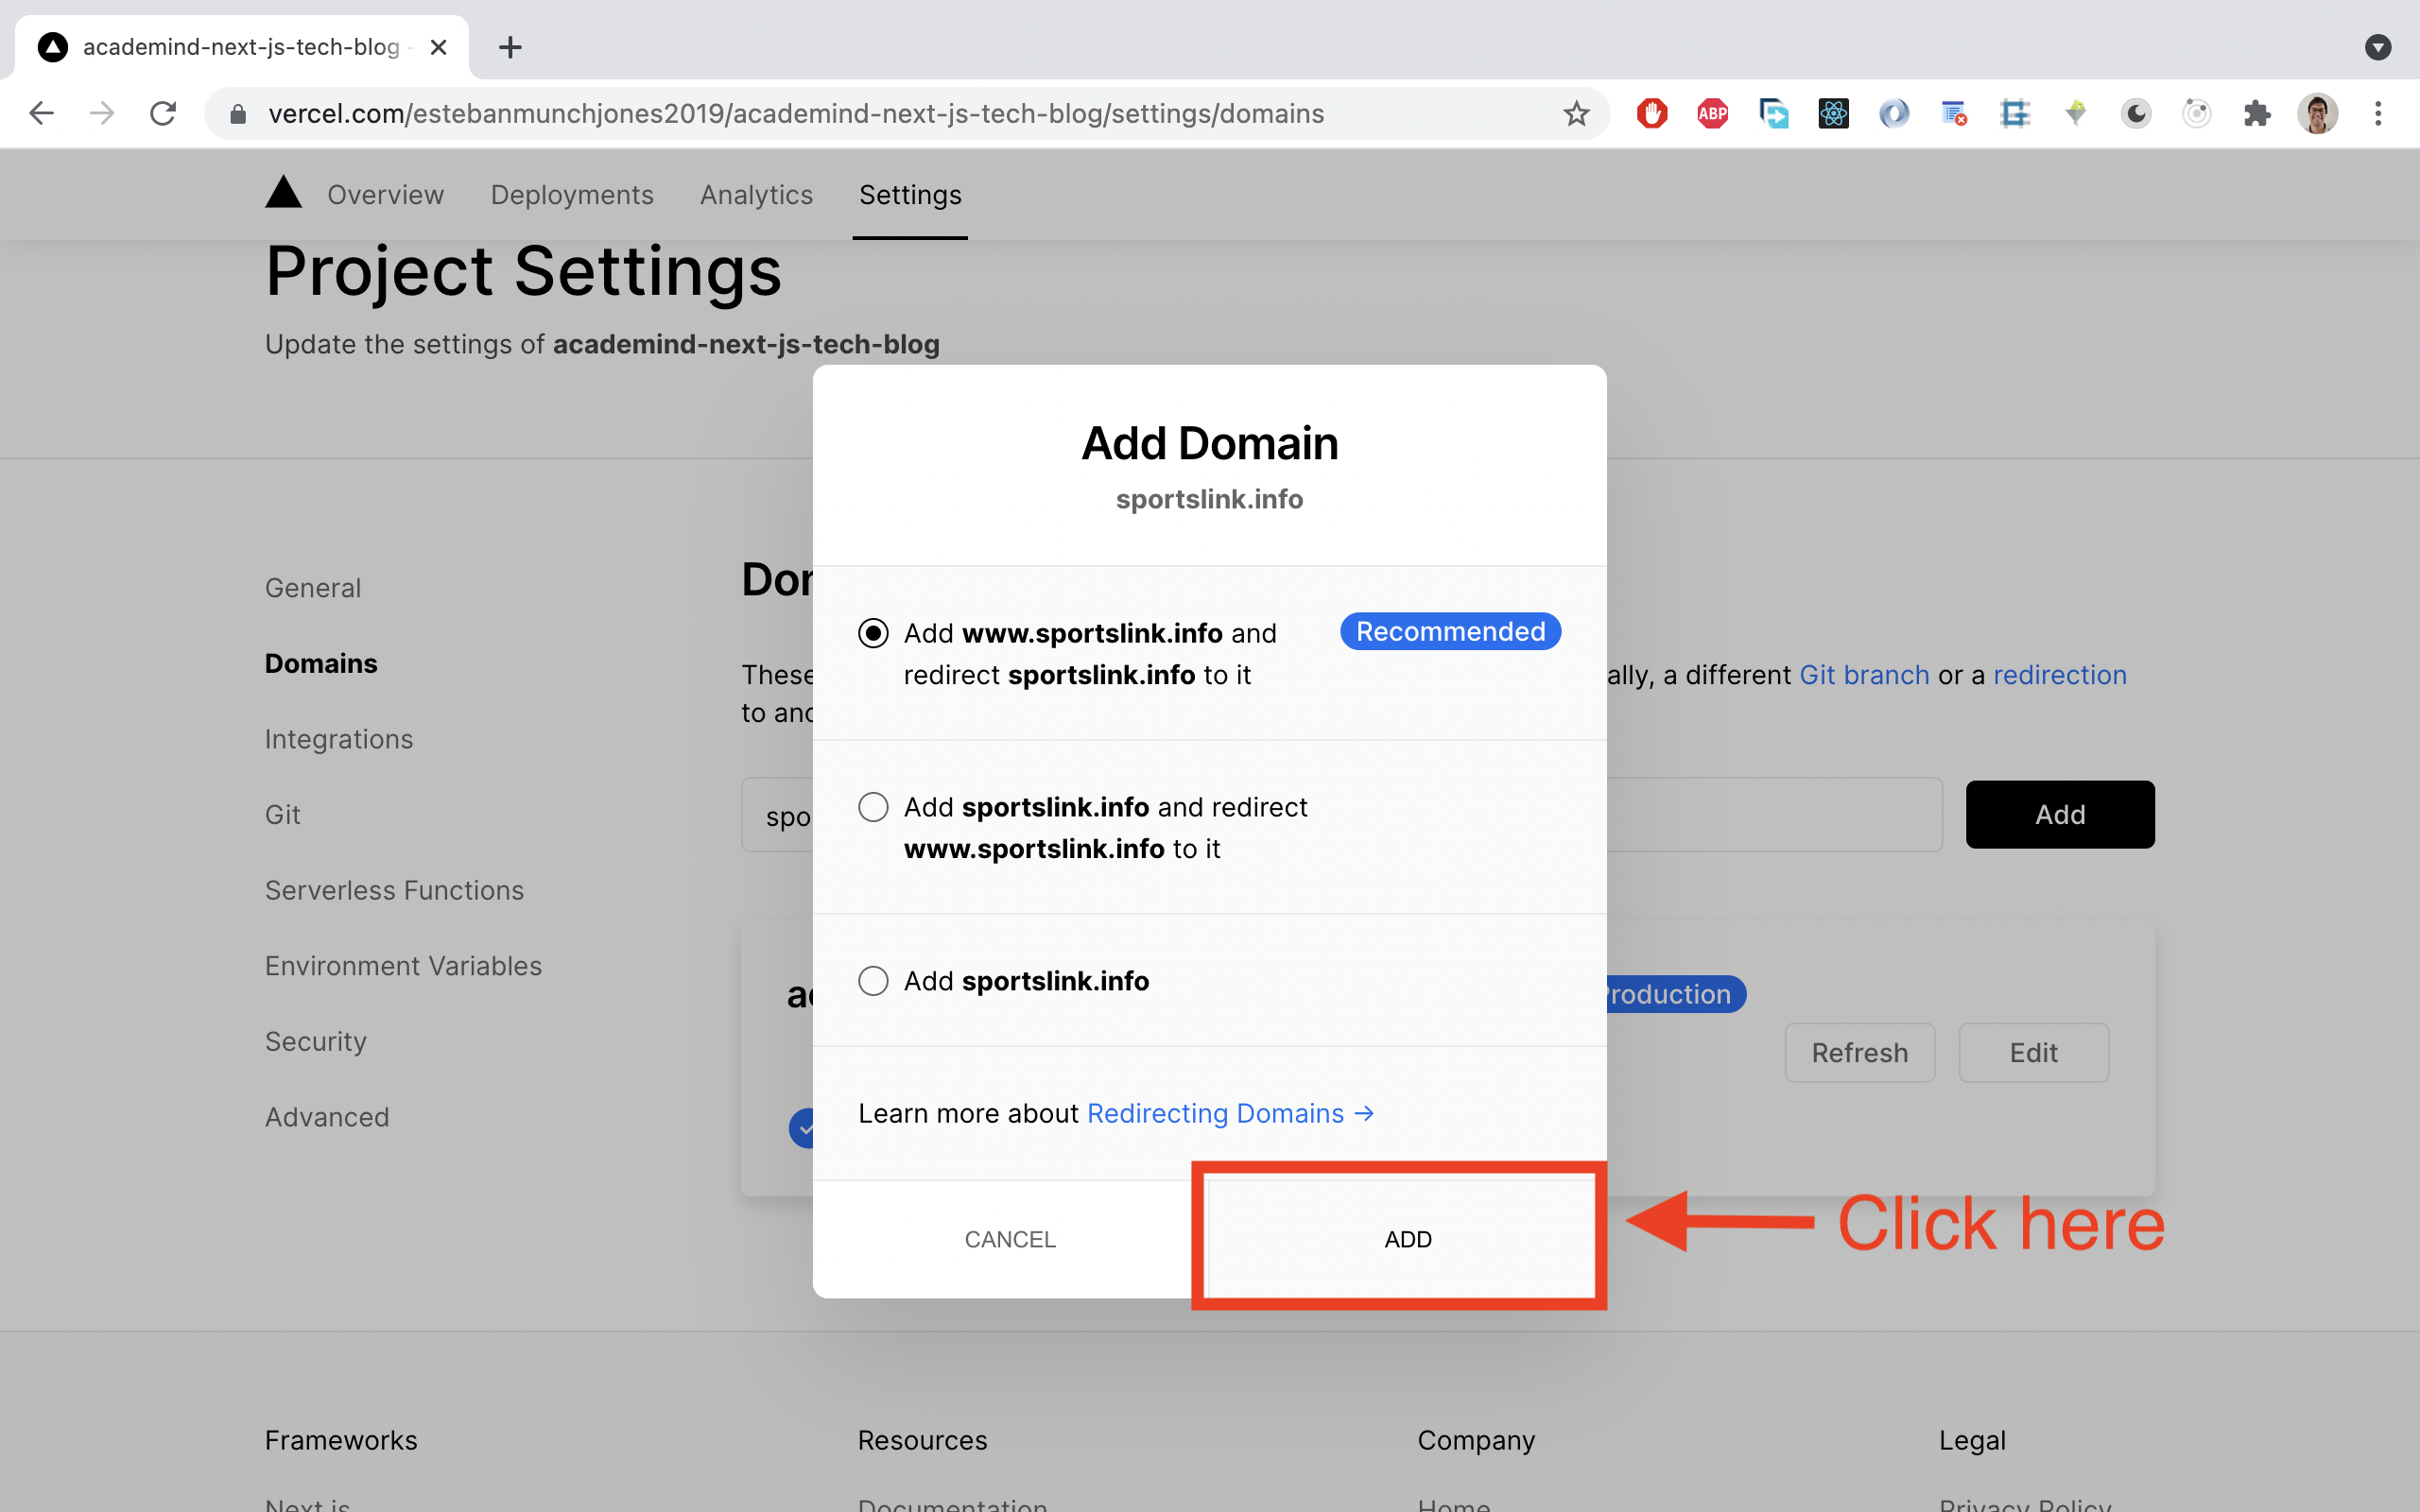Click the reload page icon
Image resolution: width=2420 pixels, height=1512 pixels.
pos(163,113)
